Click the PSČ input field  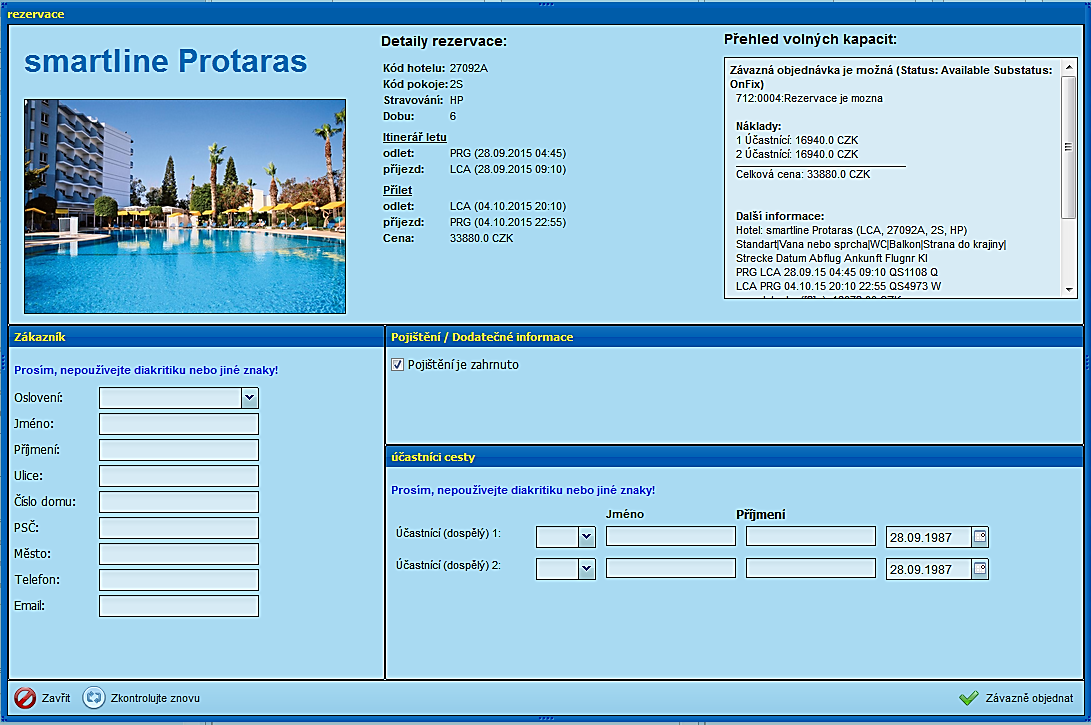click(179, 528)
